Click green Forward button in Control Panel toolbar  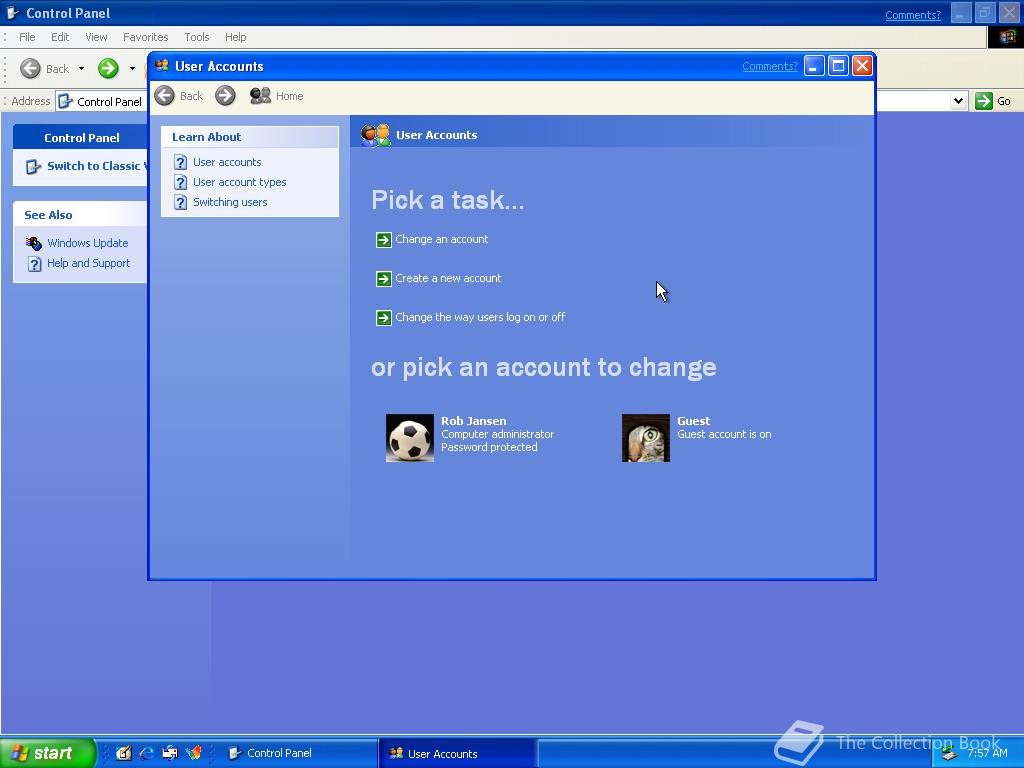tap(108, 69)
